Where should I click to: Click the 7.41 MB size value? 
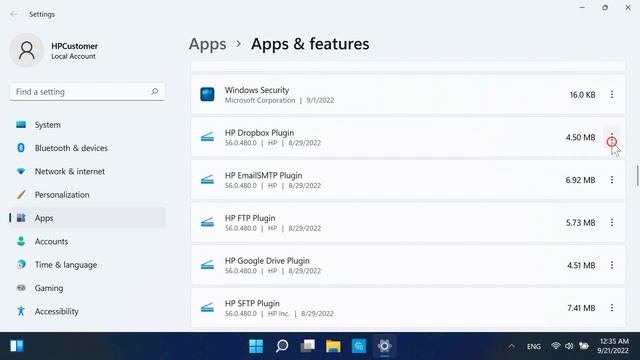581,308
